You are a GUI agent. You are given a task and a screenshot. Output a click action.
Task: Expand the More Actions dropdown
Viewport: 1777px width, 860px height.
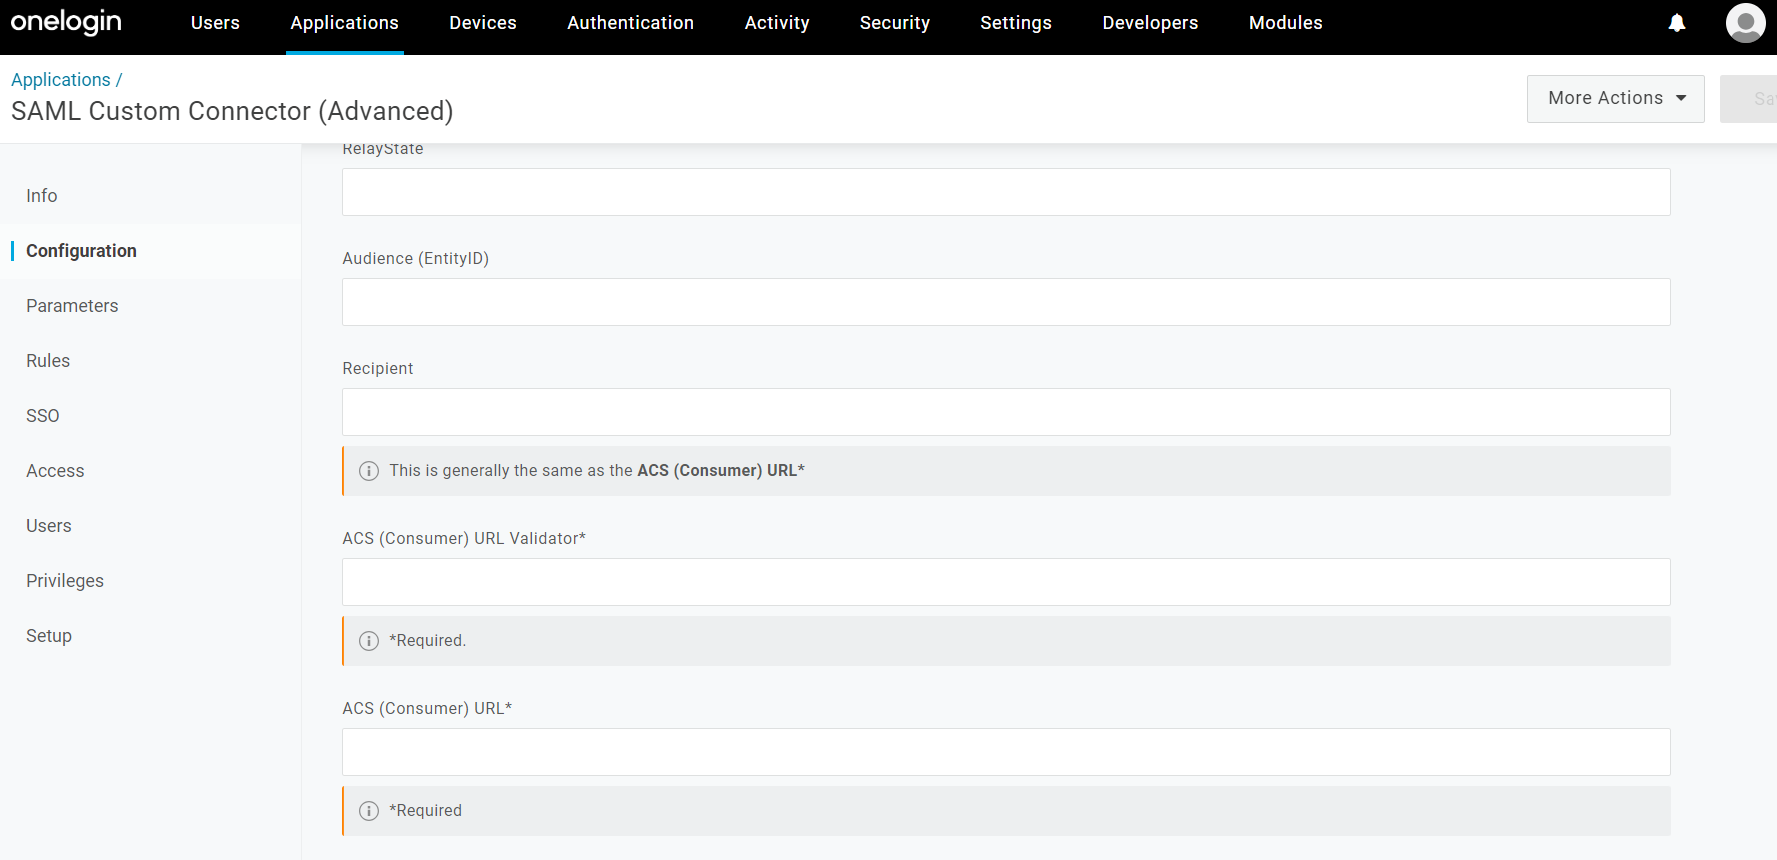(x=1616, y=99)
